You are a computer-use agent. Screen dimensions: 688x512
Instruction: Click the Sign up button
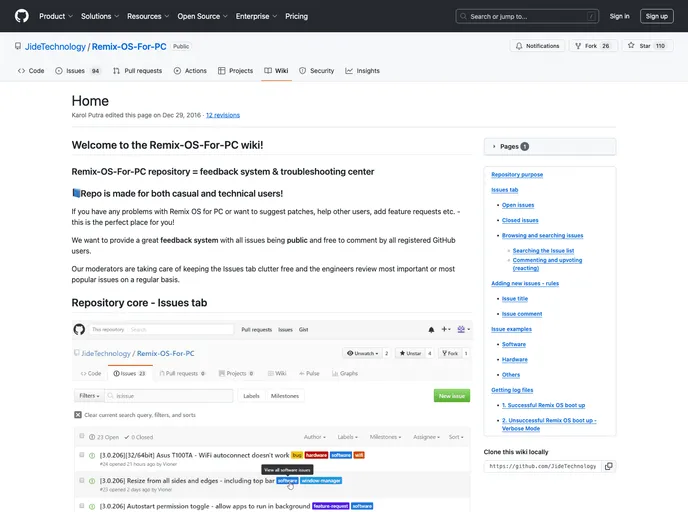pyautogui.click(x=656, y=16)
